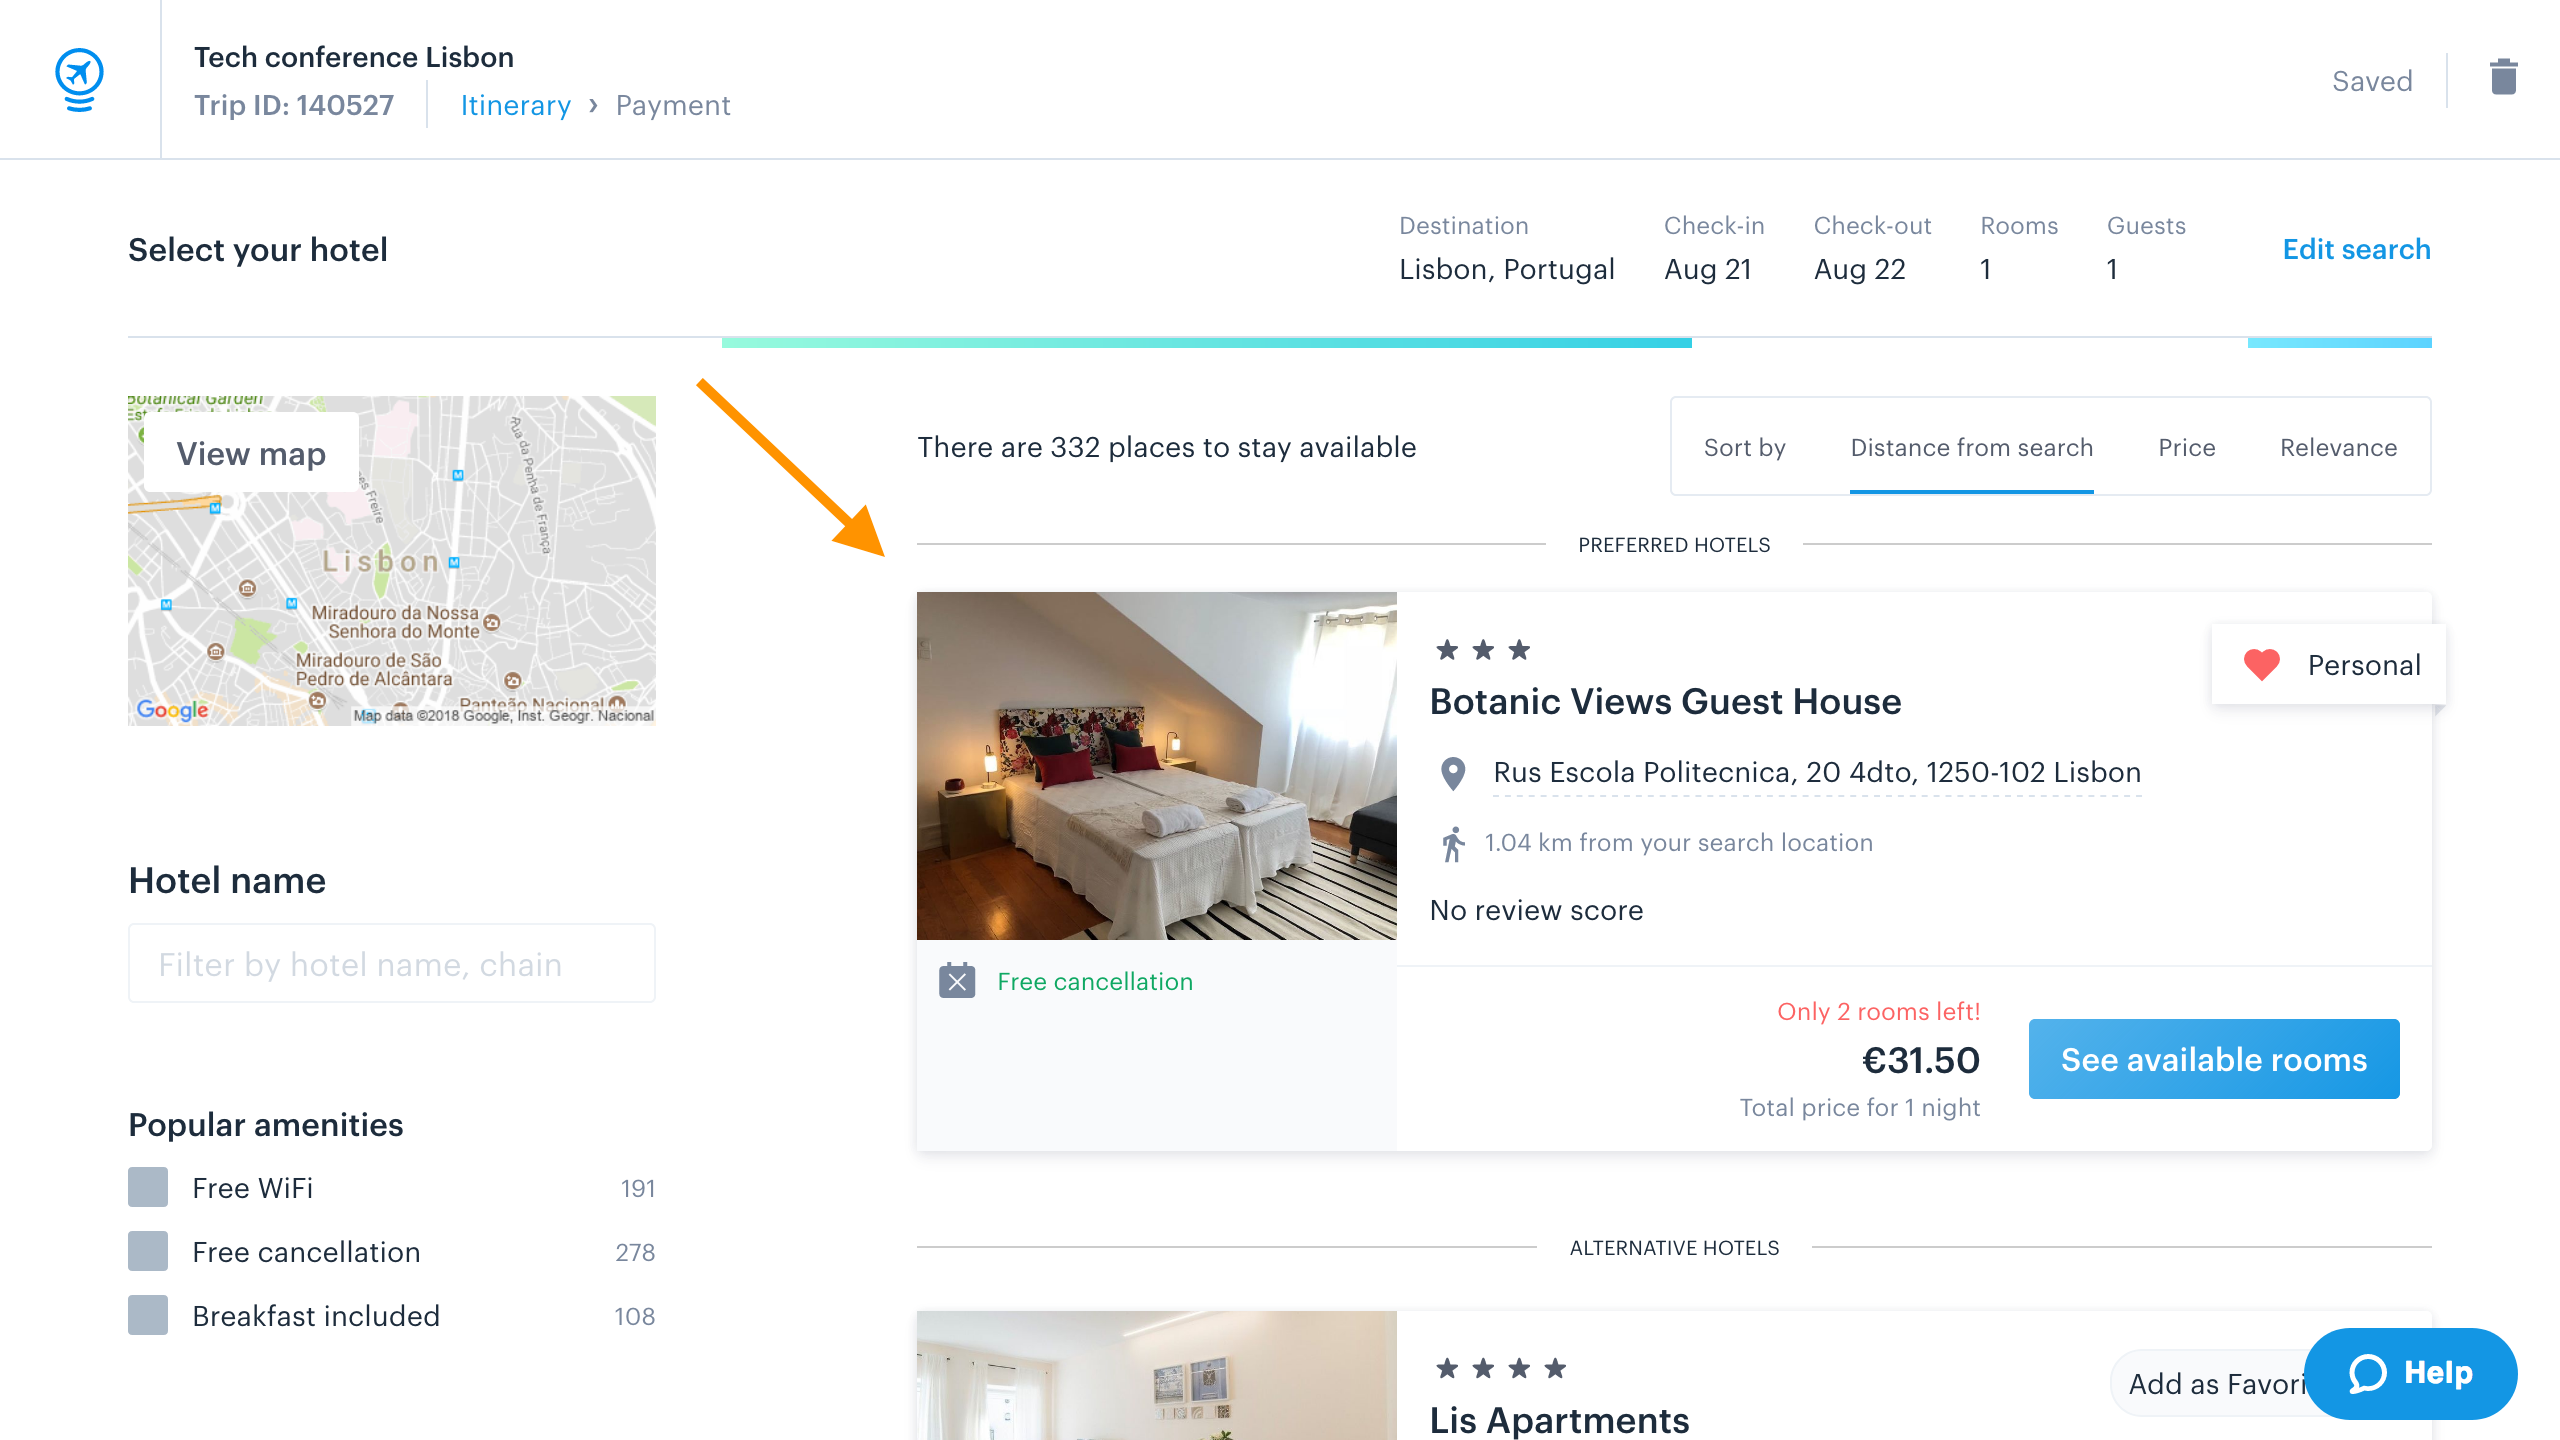Image resolution: width=2560 pixels, height=1440 pixels.
Task: Open the Lis Apartments photo
Action: pyautogui.click(x=1156, y=1375)
